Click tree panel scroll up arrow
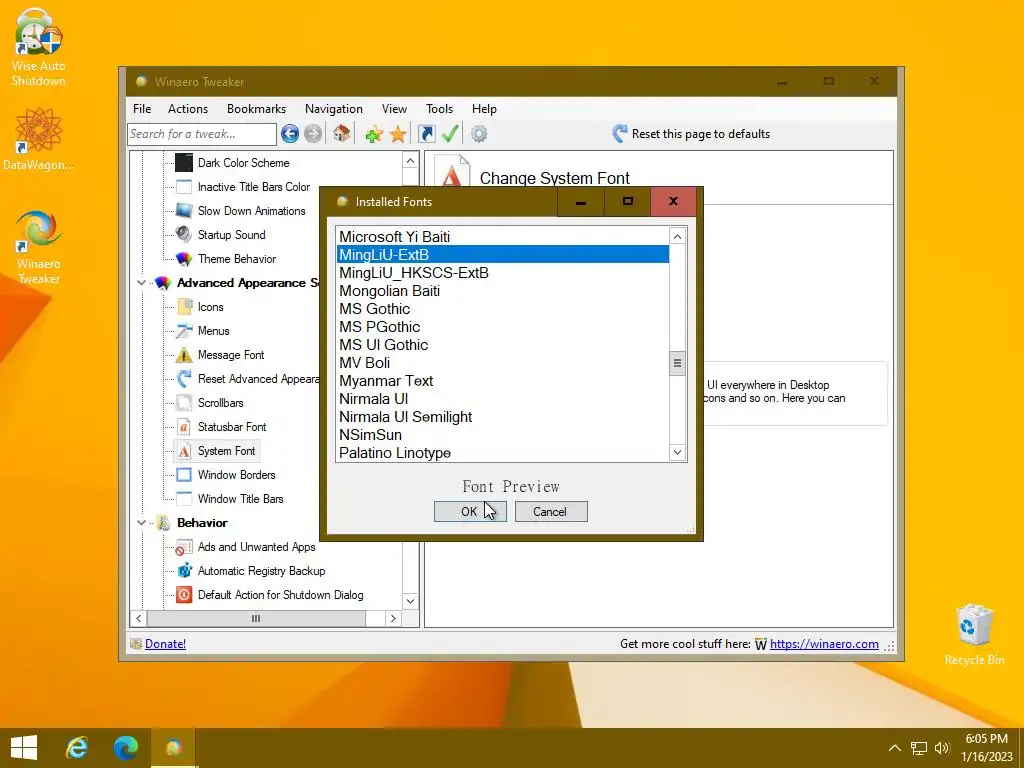Viewport: 1024px width, 768px height. [410, 161]
